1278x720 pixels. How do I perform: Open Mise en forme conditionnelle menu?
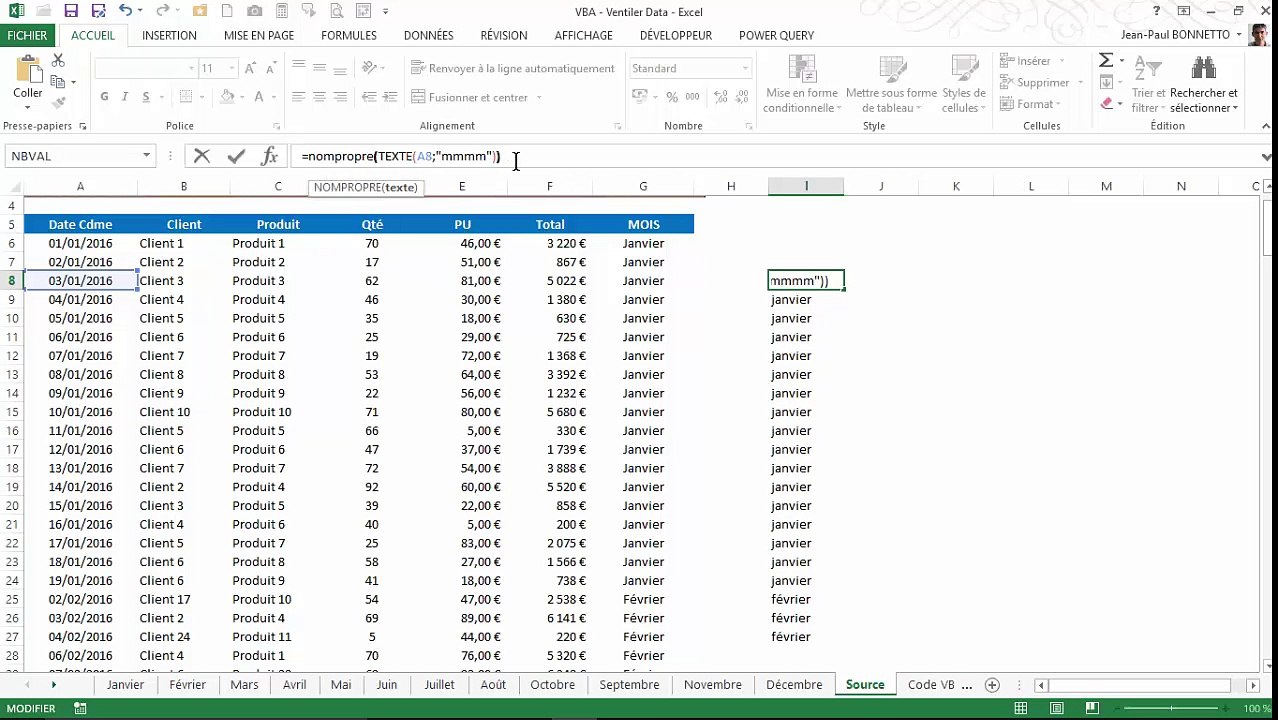(802, 84)
